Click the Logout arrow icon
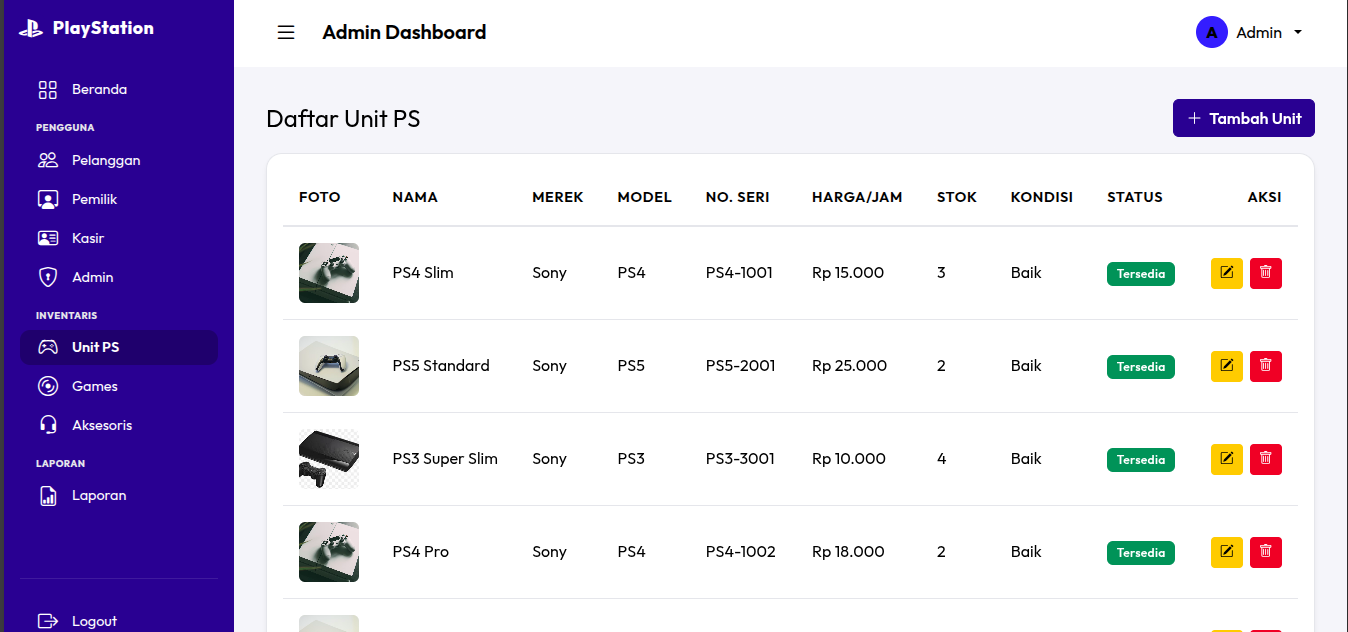The height and width of the screenshot is (632, 1348). pyautogui.click(x=48, y=622)
